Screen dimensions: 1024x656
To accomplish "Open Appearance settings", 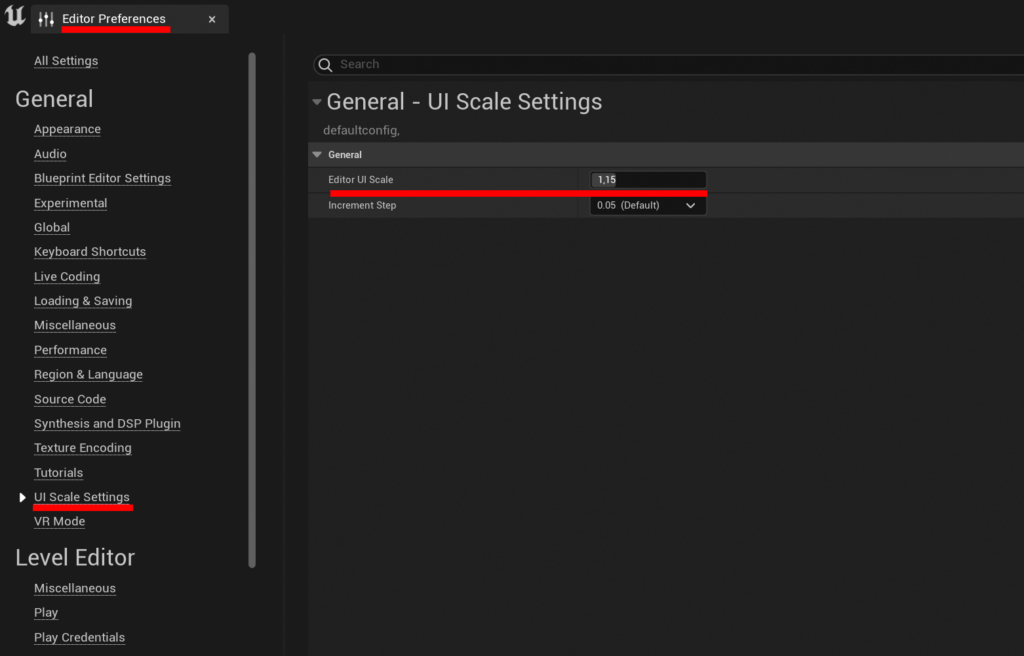I will [67, 129].
